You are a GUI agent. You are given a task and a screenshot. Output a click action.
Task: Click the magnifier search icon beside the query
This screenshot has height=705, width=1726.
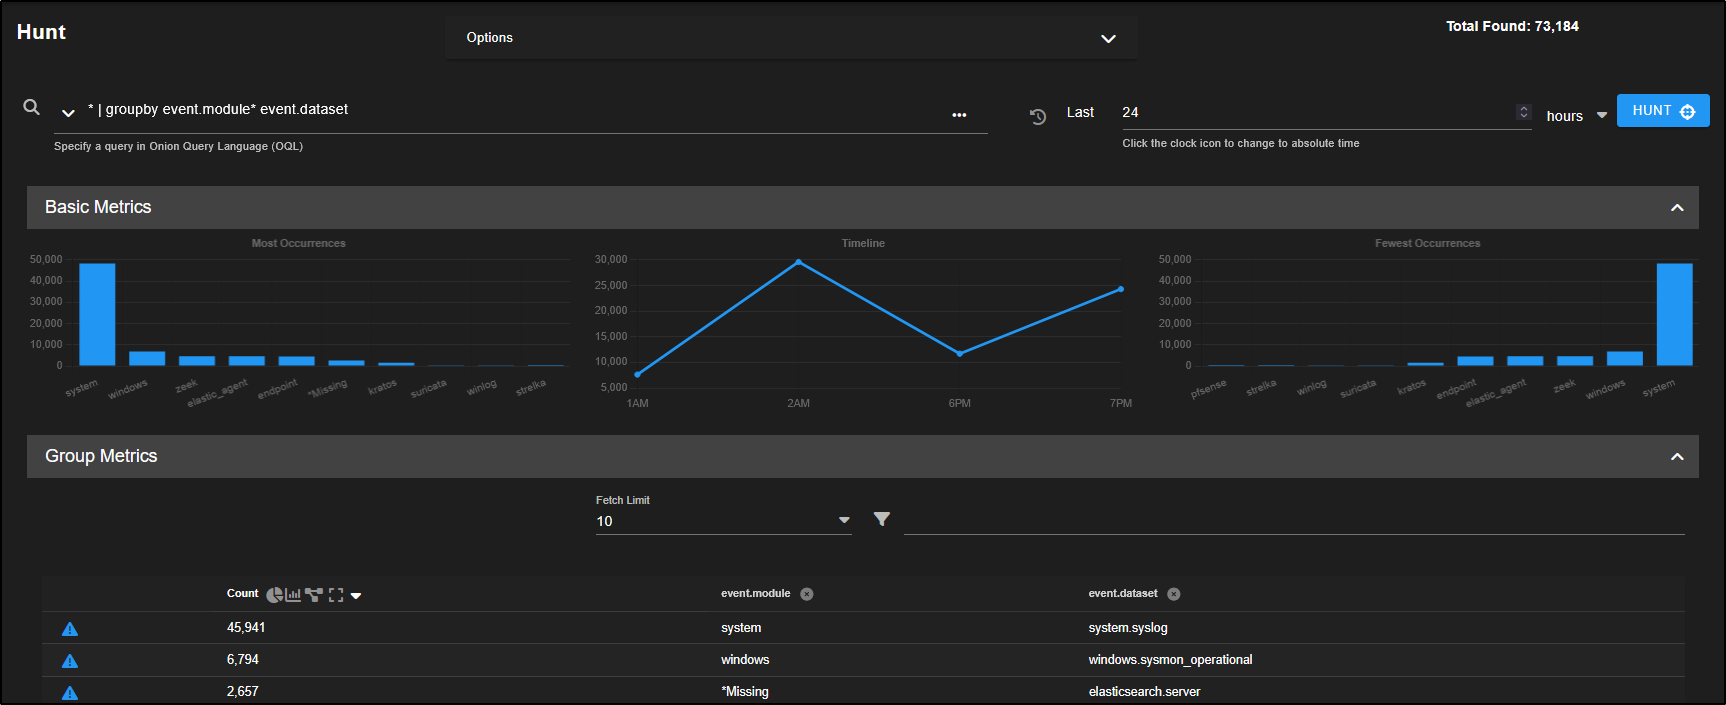(x=32, y=107)
